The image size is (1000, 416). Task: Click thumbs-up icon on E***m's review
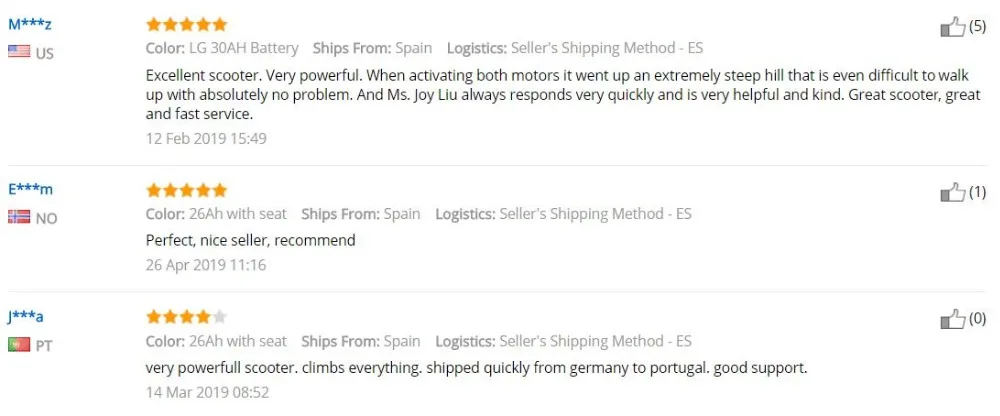point(952,192)
